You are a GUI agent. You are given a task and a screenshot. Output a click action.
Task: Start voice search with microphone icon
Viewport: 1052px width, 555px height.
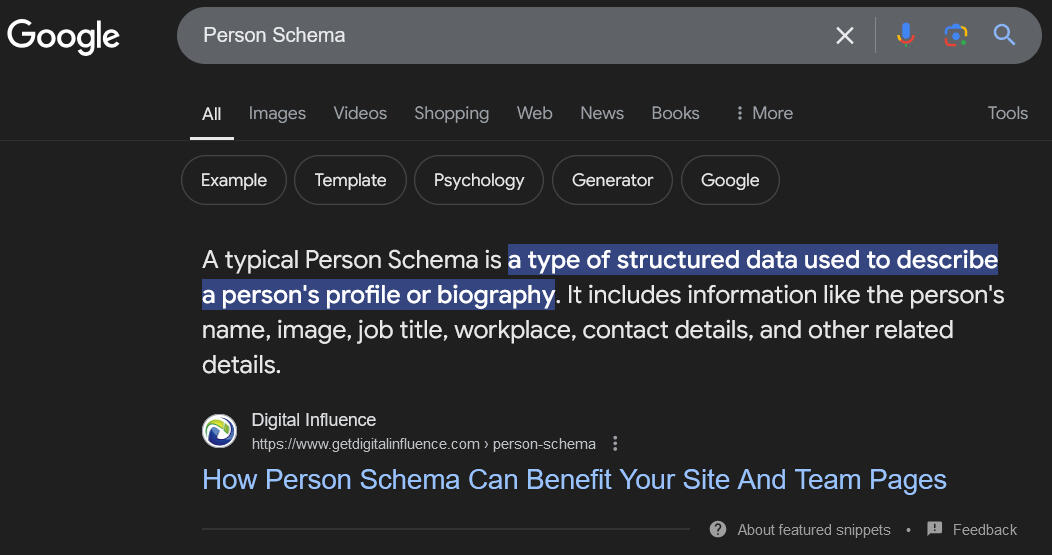(906, 36)
